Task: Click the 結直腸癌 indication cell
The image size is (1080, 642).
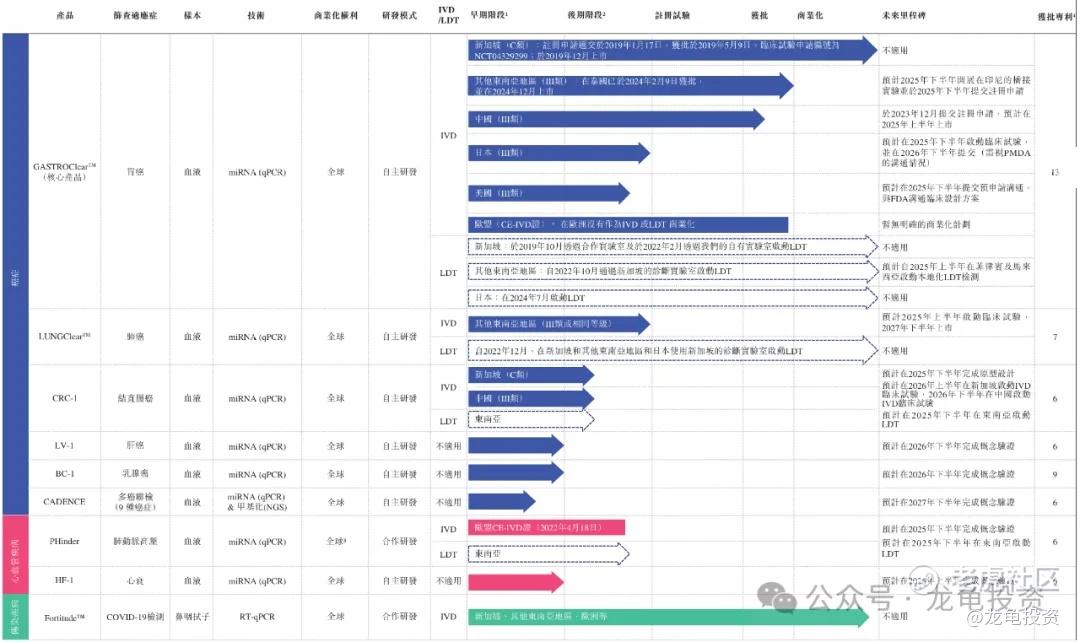Action: point(135,398)
